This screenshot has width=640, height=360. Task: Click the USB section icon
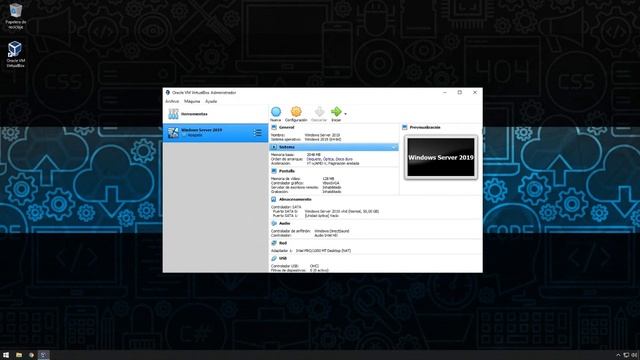[274, 258]
